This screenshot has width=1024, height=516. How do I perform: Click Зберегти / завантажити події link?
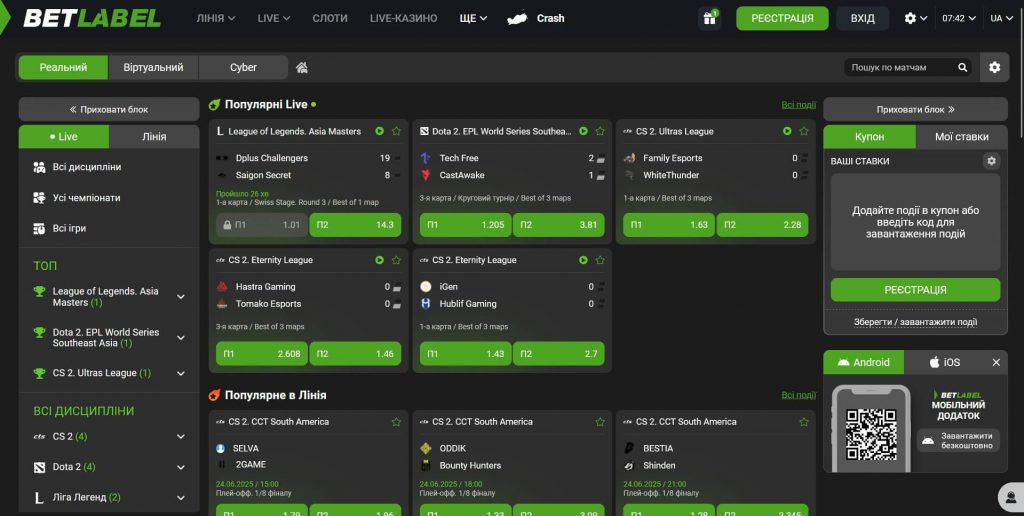tap(916, 322)
